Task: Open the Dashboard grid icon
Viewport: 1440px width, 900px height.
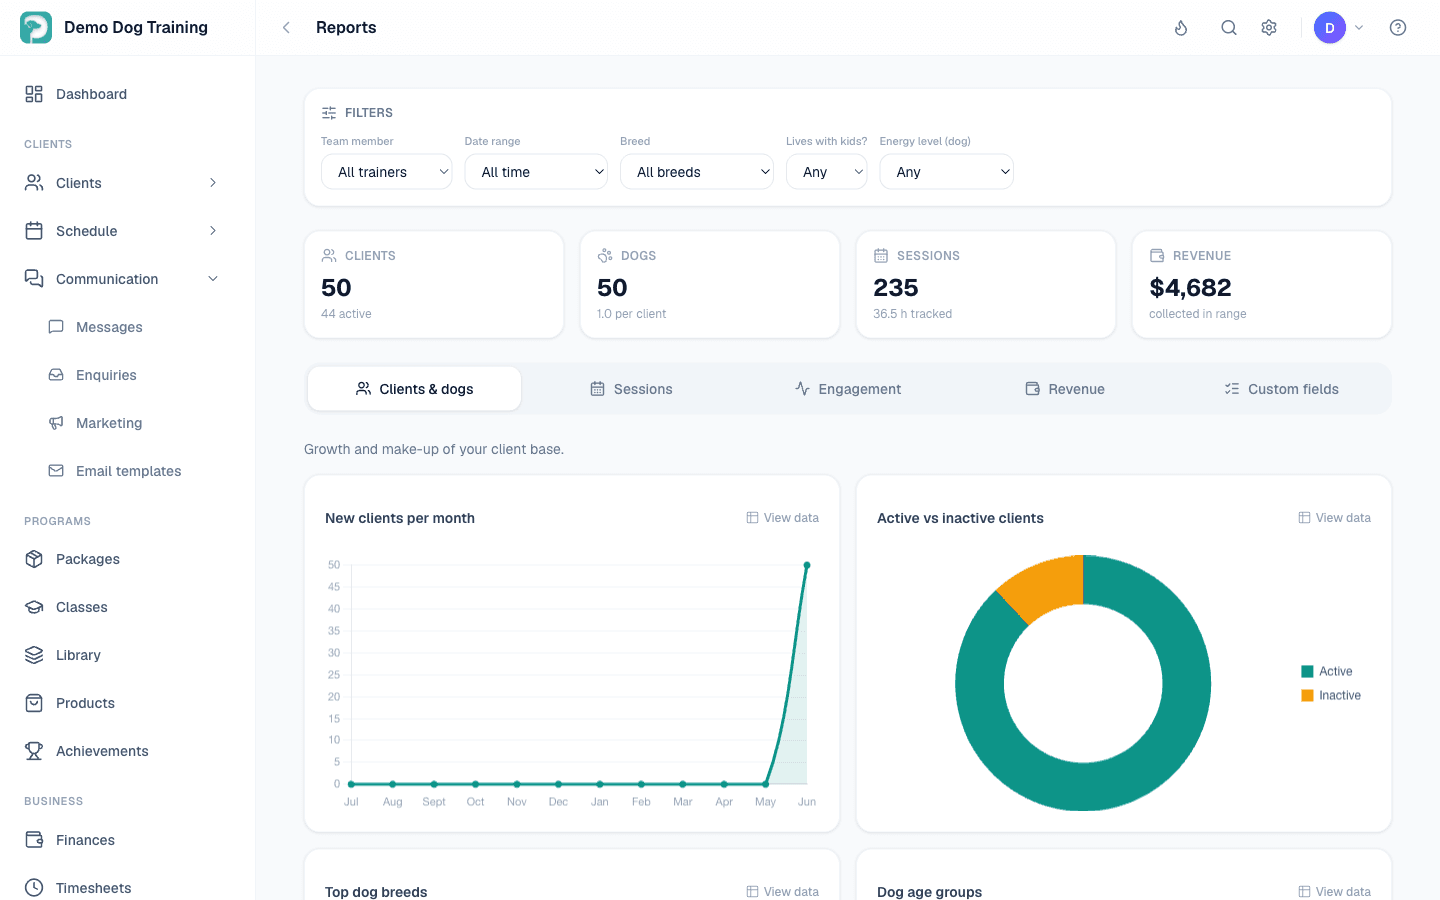Action: point(34,94)
